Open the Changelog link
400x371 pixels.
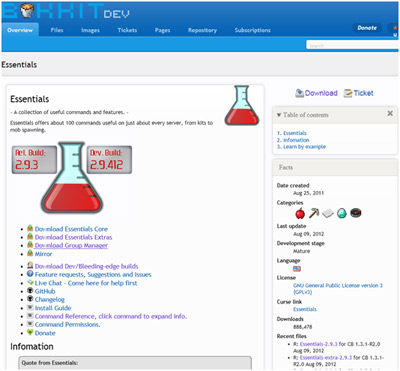pyautogui.click(x=50, y=300)
